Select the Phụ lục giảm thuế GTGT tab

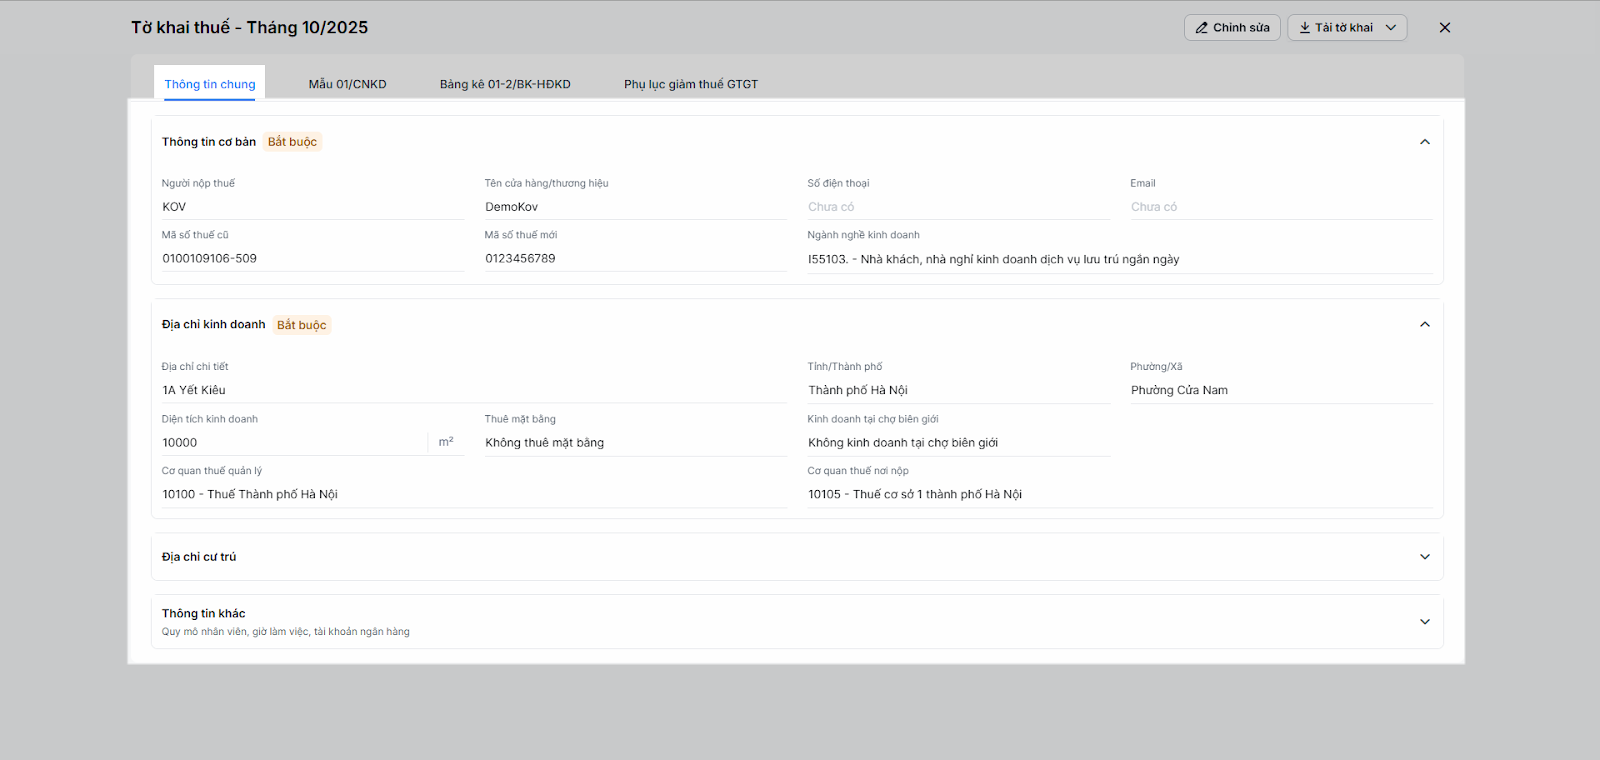(x=691, y=84)
